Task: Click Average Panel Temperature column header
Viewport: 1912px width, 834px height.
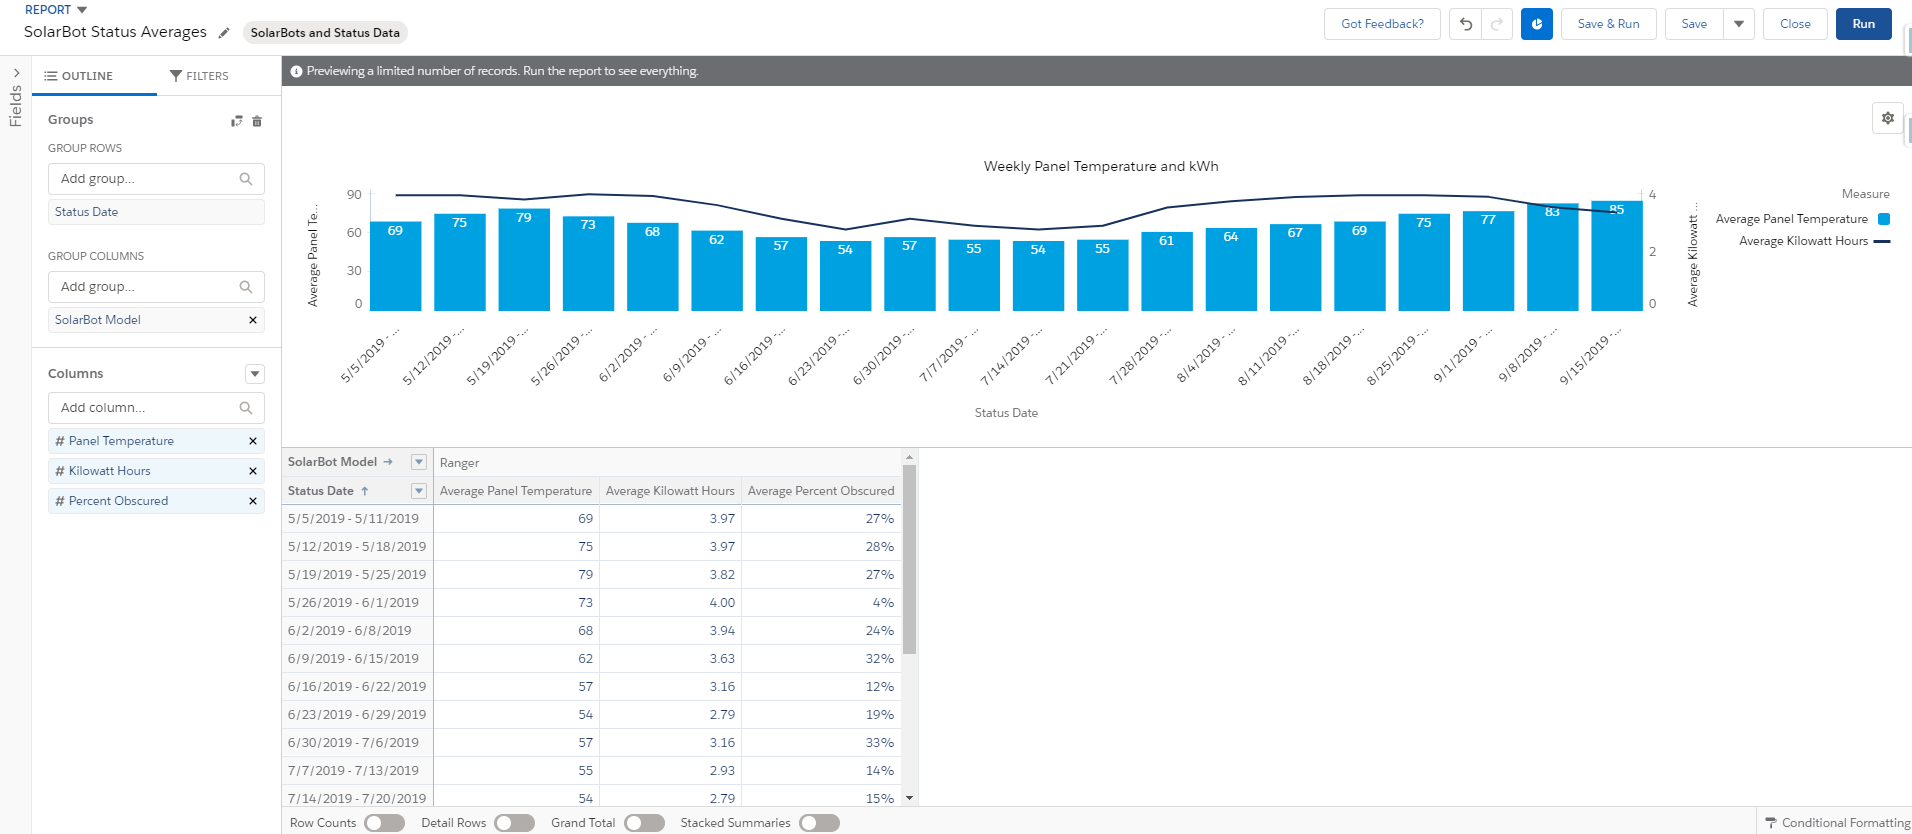Action: [x=516, y=491]
